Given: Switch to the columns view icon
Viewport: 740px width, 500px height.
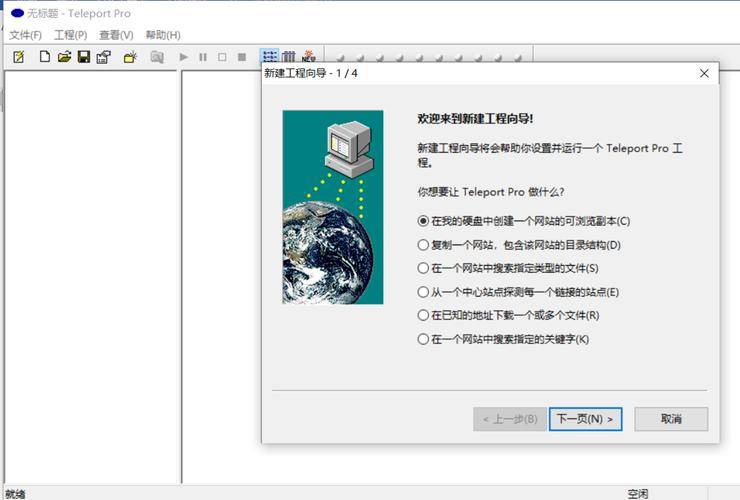Looking at the screenshot, I should (x=288, y=56).
